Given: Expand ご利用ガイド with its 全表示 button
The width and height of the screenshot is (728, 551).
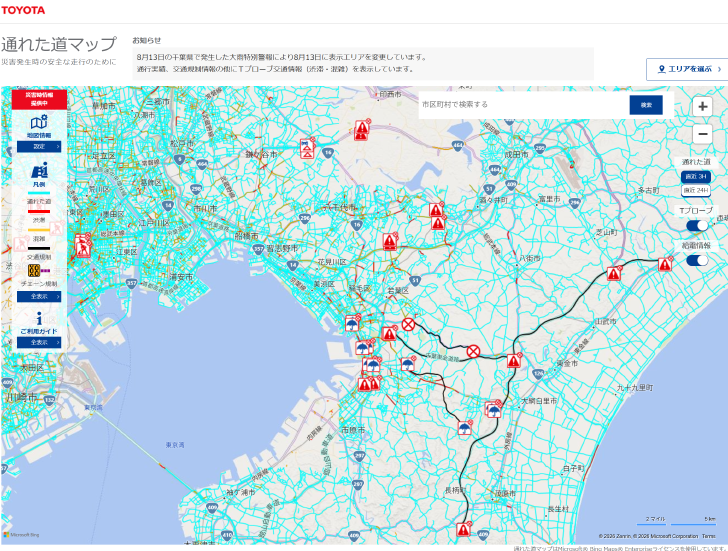Looking at the screenshot, I should tap(39, 343).
